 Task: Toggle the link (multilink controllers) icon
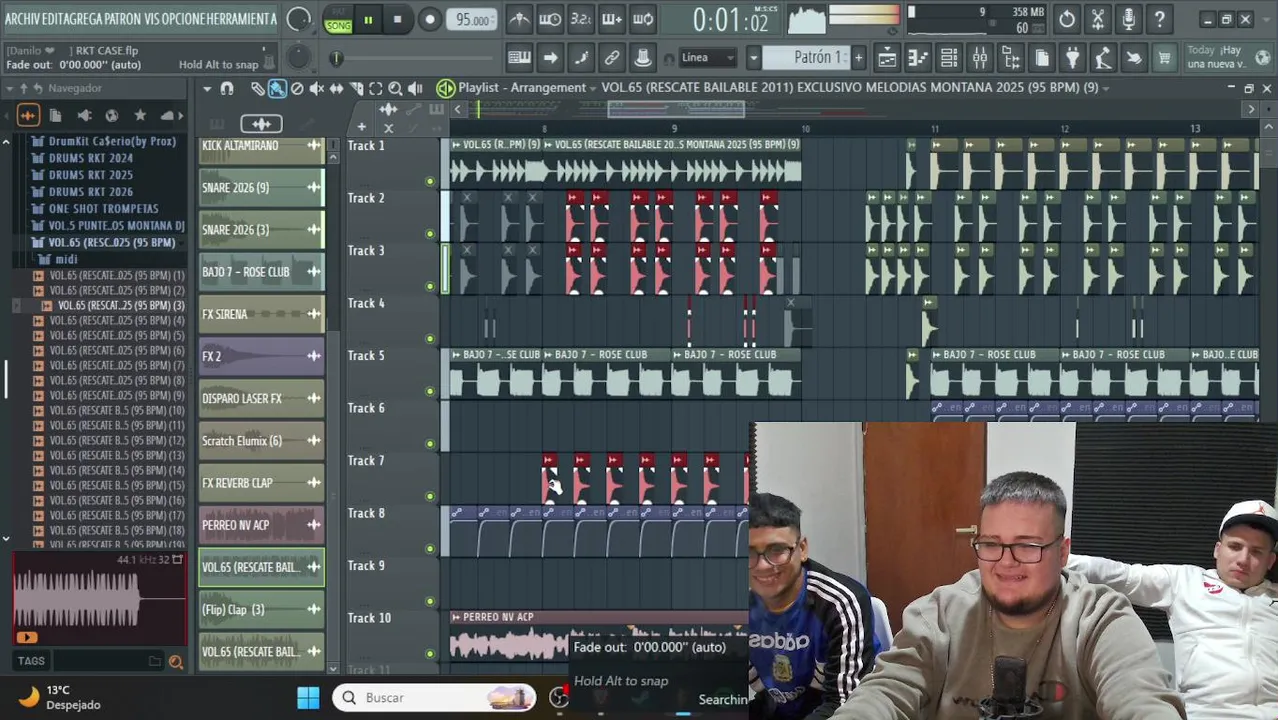tap(612, 58)
